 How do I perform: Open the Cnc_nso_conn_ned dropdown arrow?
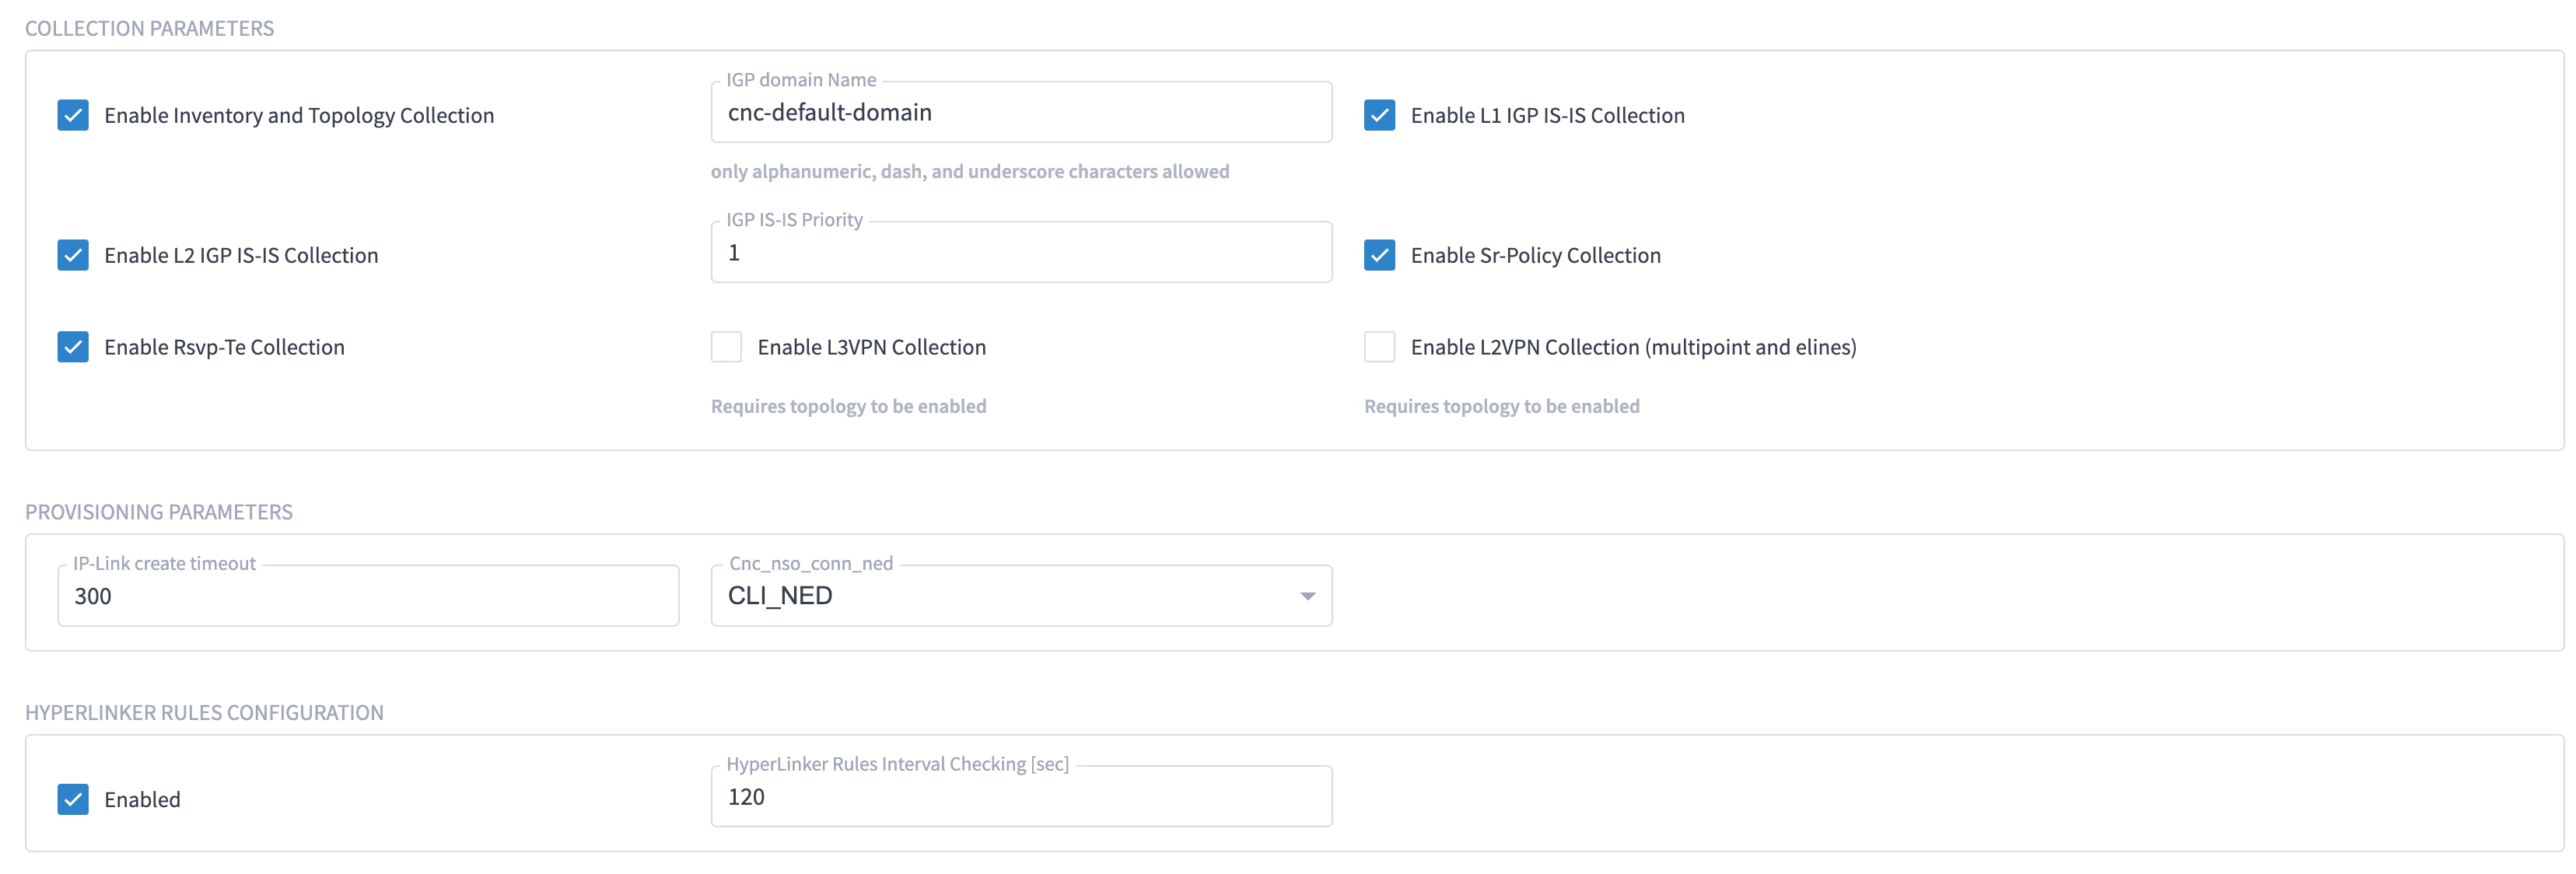tap(1307, 596)
